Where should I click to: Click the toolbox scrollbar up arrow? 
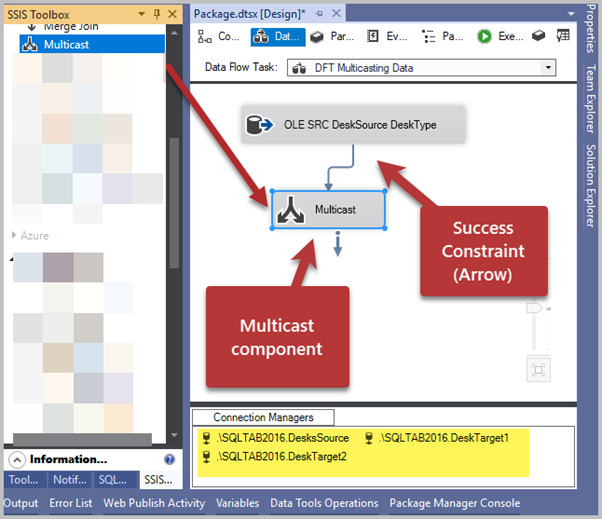coord(174,33)
